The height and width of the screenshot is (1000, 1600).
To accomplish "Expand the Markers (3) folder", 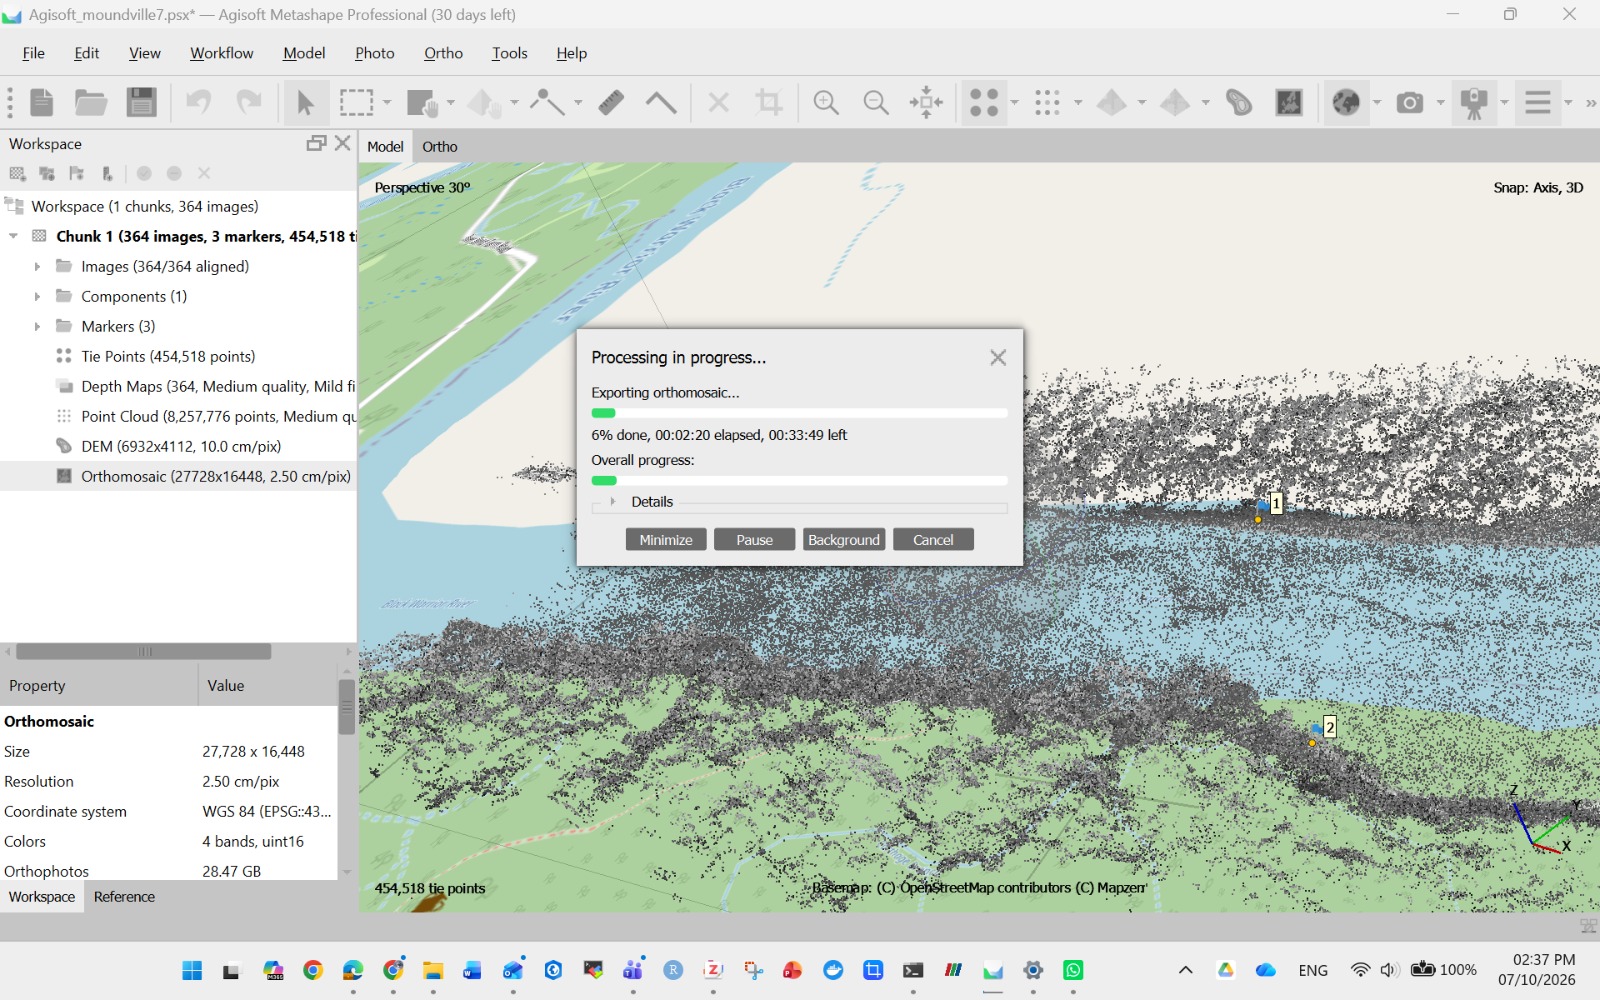I will click(37, 327).
